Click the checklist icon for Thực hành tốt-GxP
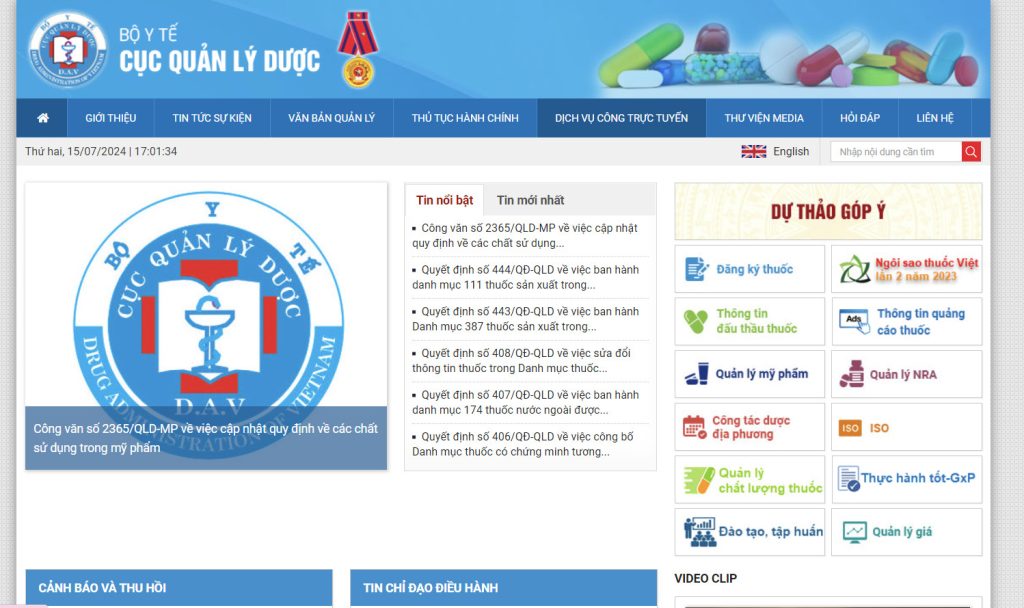The height and width of the screenshot is (608, 1024). [x=848, y=479]
